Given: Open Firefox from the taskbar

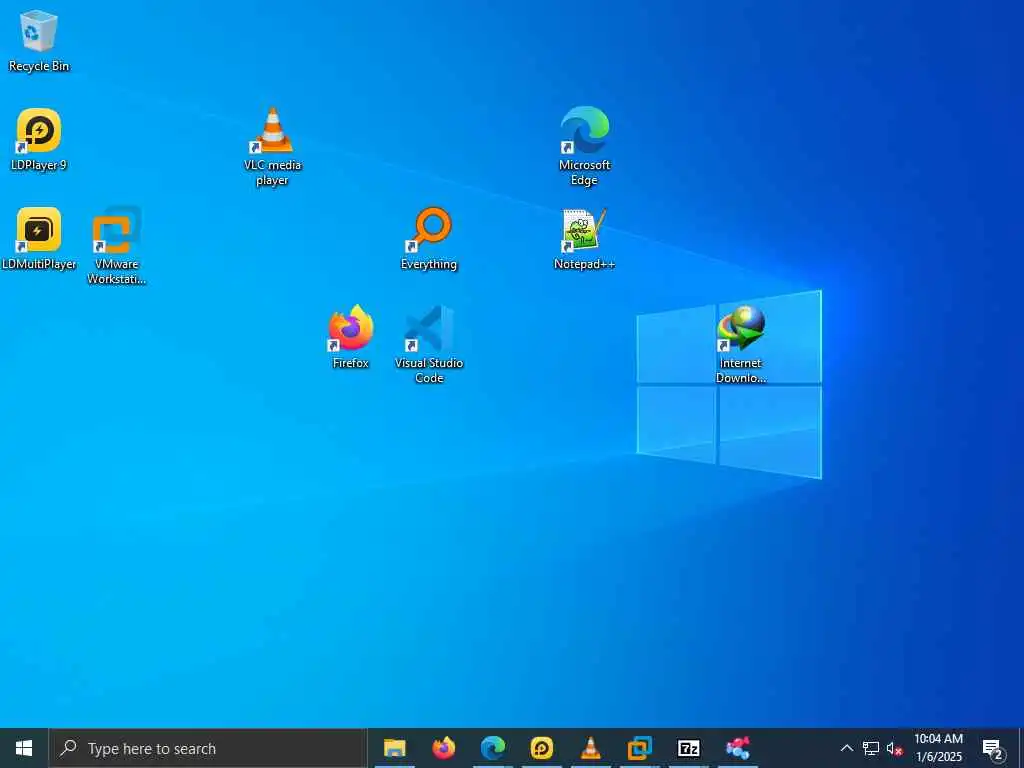Looking at the screenshot, I should click(x=443, y=748).
